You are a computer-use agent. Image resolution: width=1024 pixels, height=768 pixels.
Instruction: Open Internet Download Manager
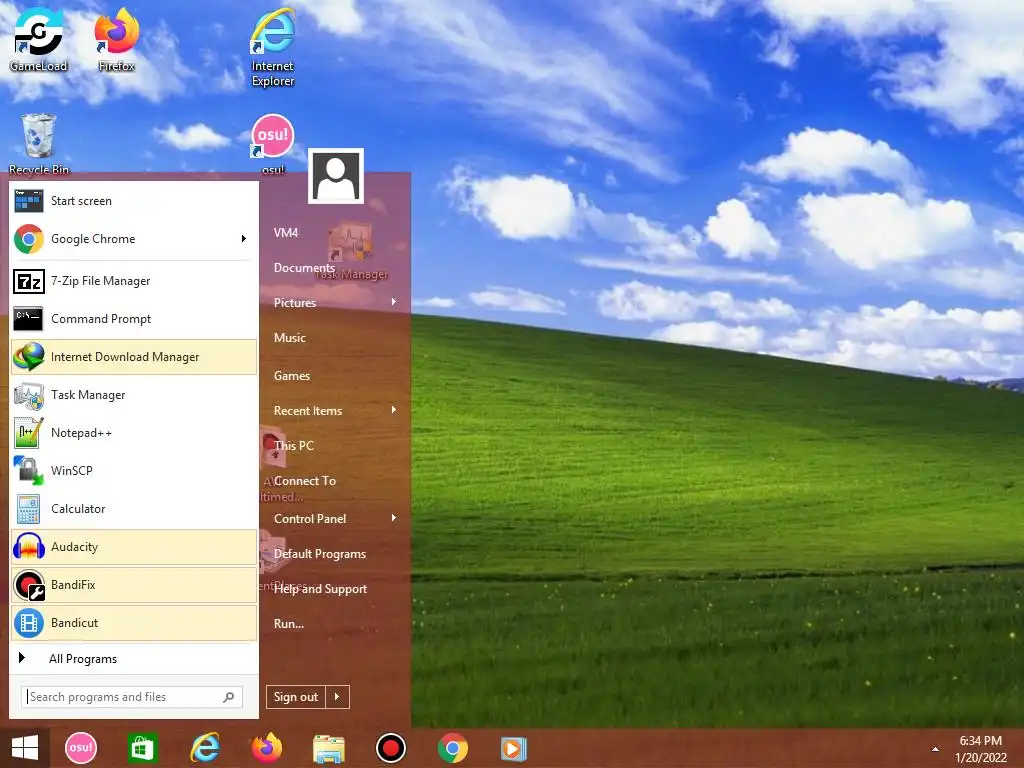134,357
